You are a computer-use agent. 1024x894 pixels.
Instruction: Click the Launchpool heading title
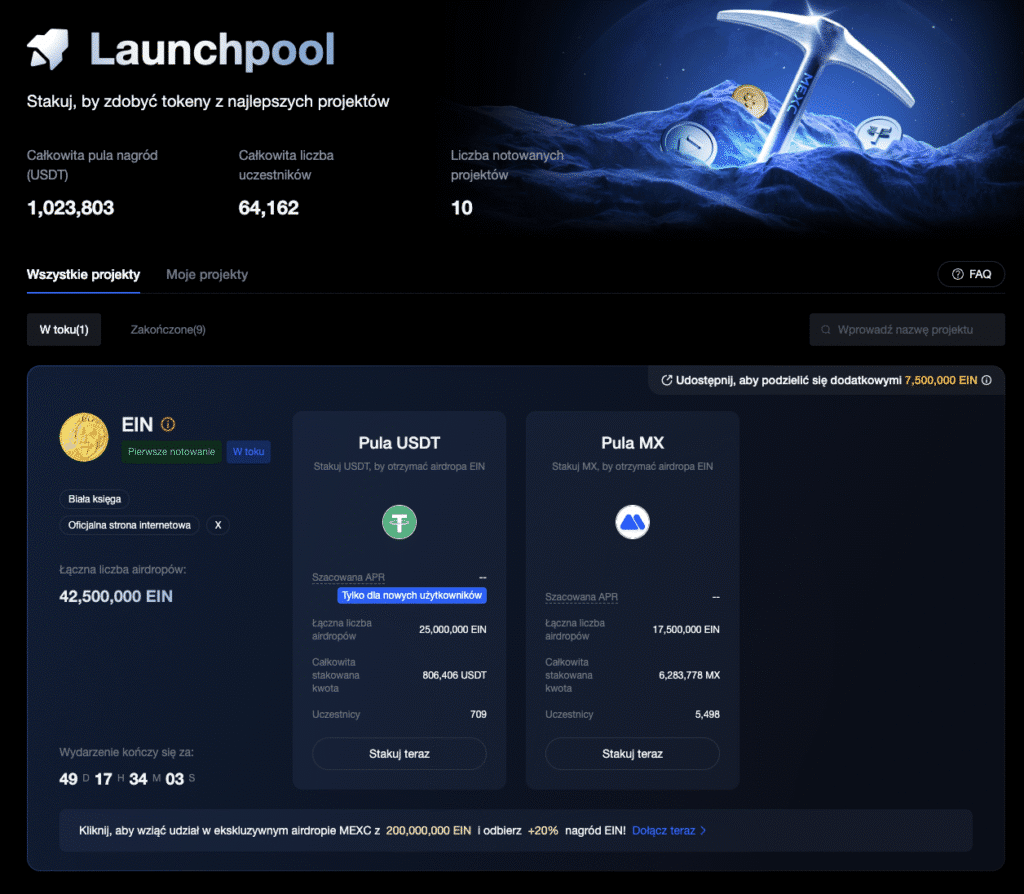coord(212,50)
